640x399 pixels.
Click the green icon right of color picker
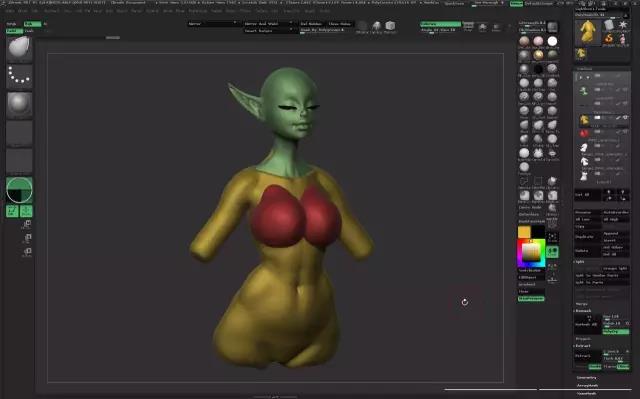(552, 251)
